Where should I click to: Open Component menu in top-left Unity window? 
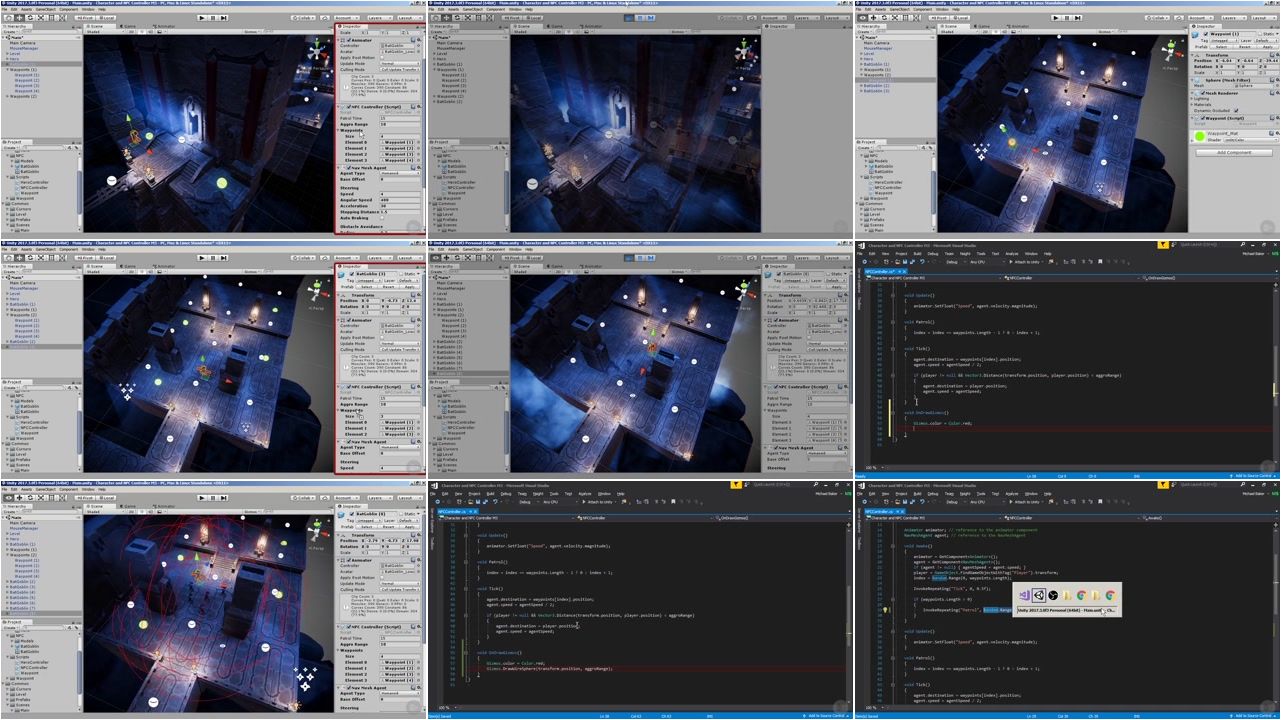click(x=69, y=10)
